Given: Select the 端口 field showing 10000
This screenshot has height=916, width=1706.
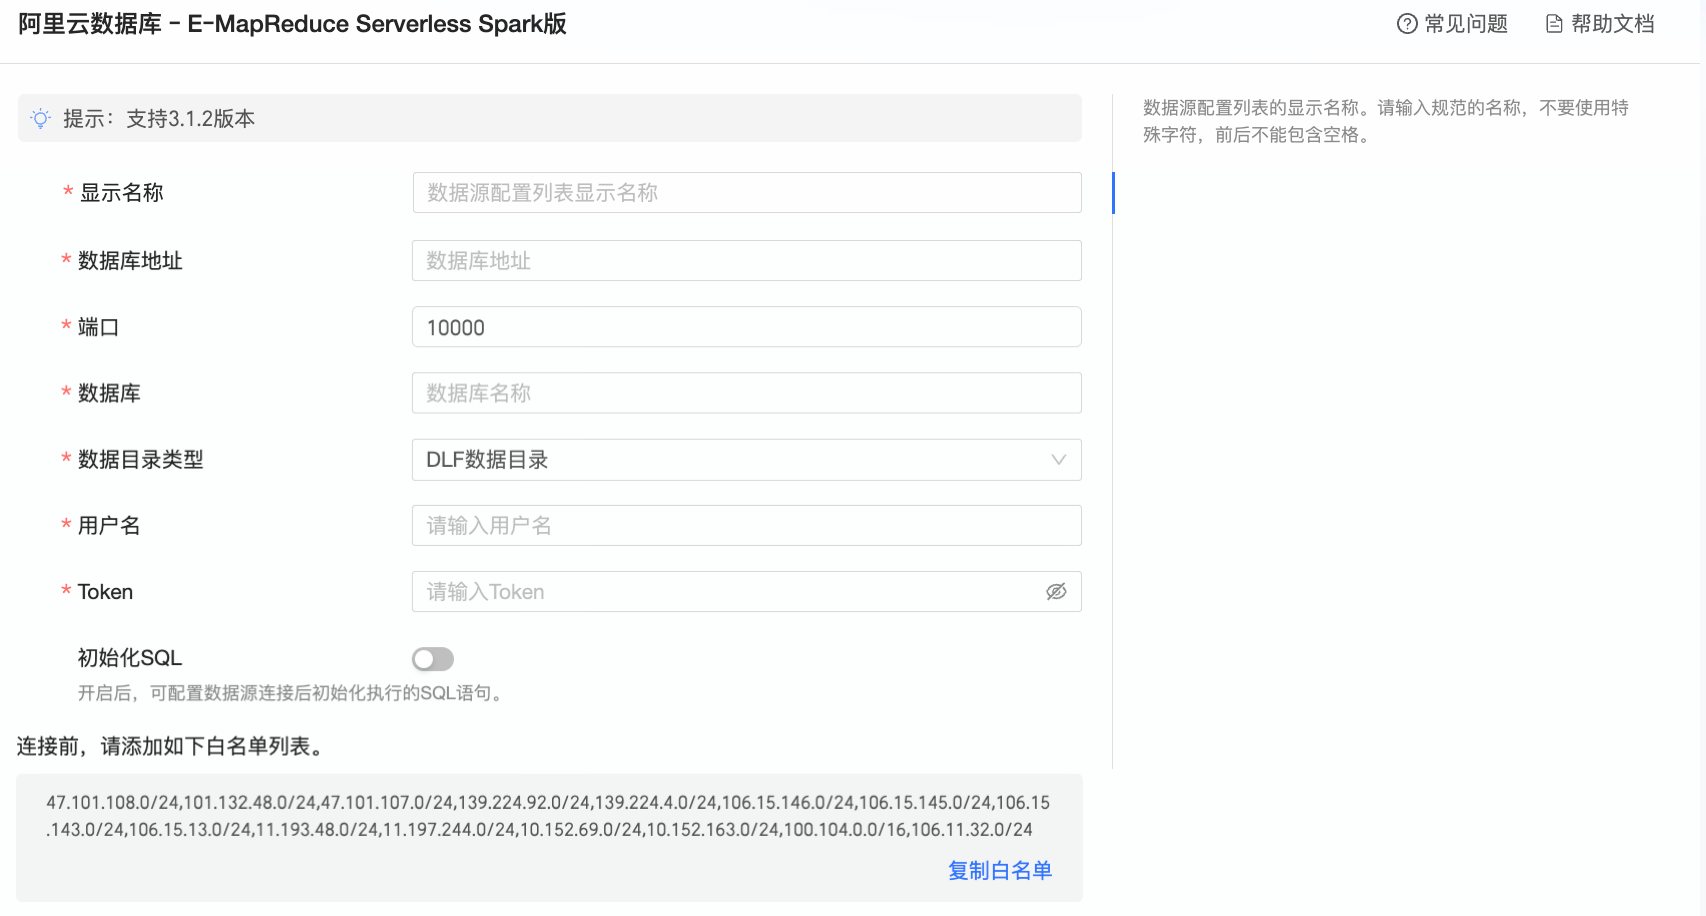Looking at the screenshot, I should (747, 327).
